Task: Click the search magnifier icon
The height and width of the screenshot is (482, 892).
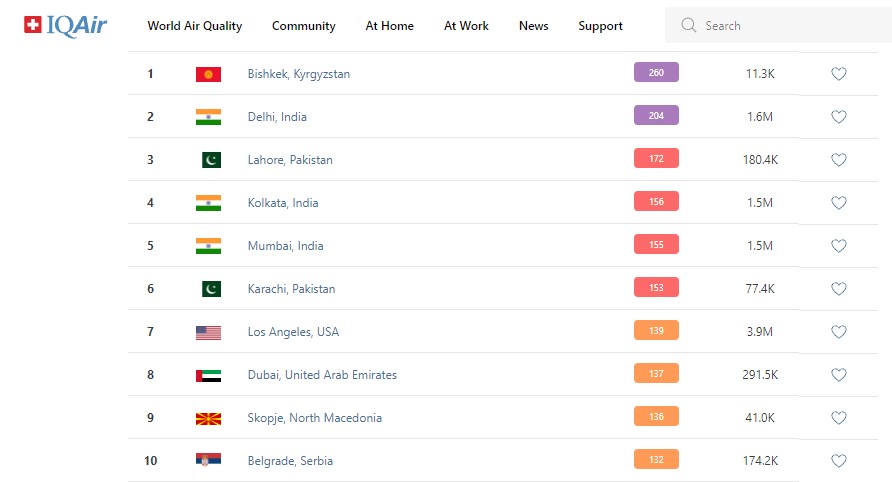Action: (688, 26)
